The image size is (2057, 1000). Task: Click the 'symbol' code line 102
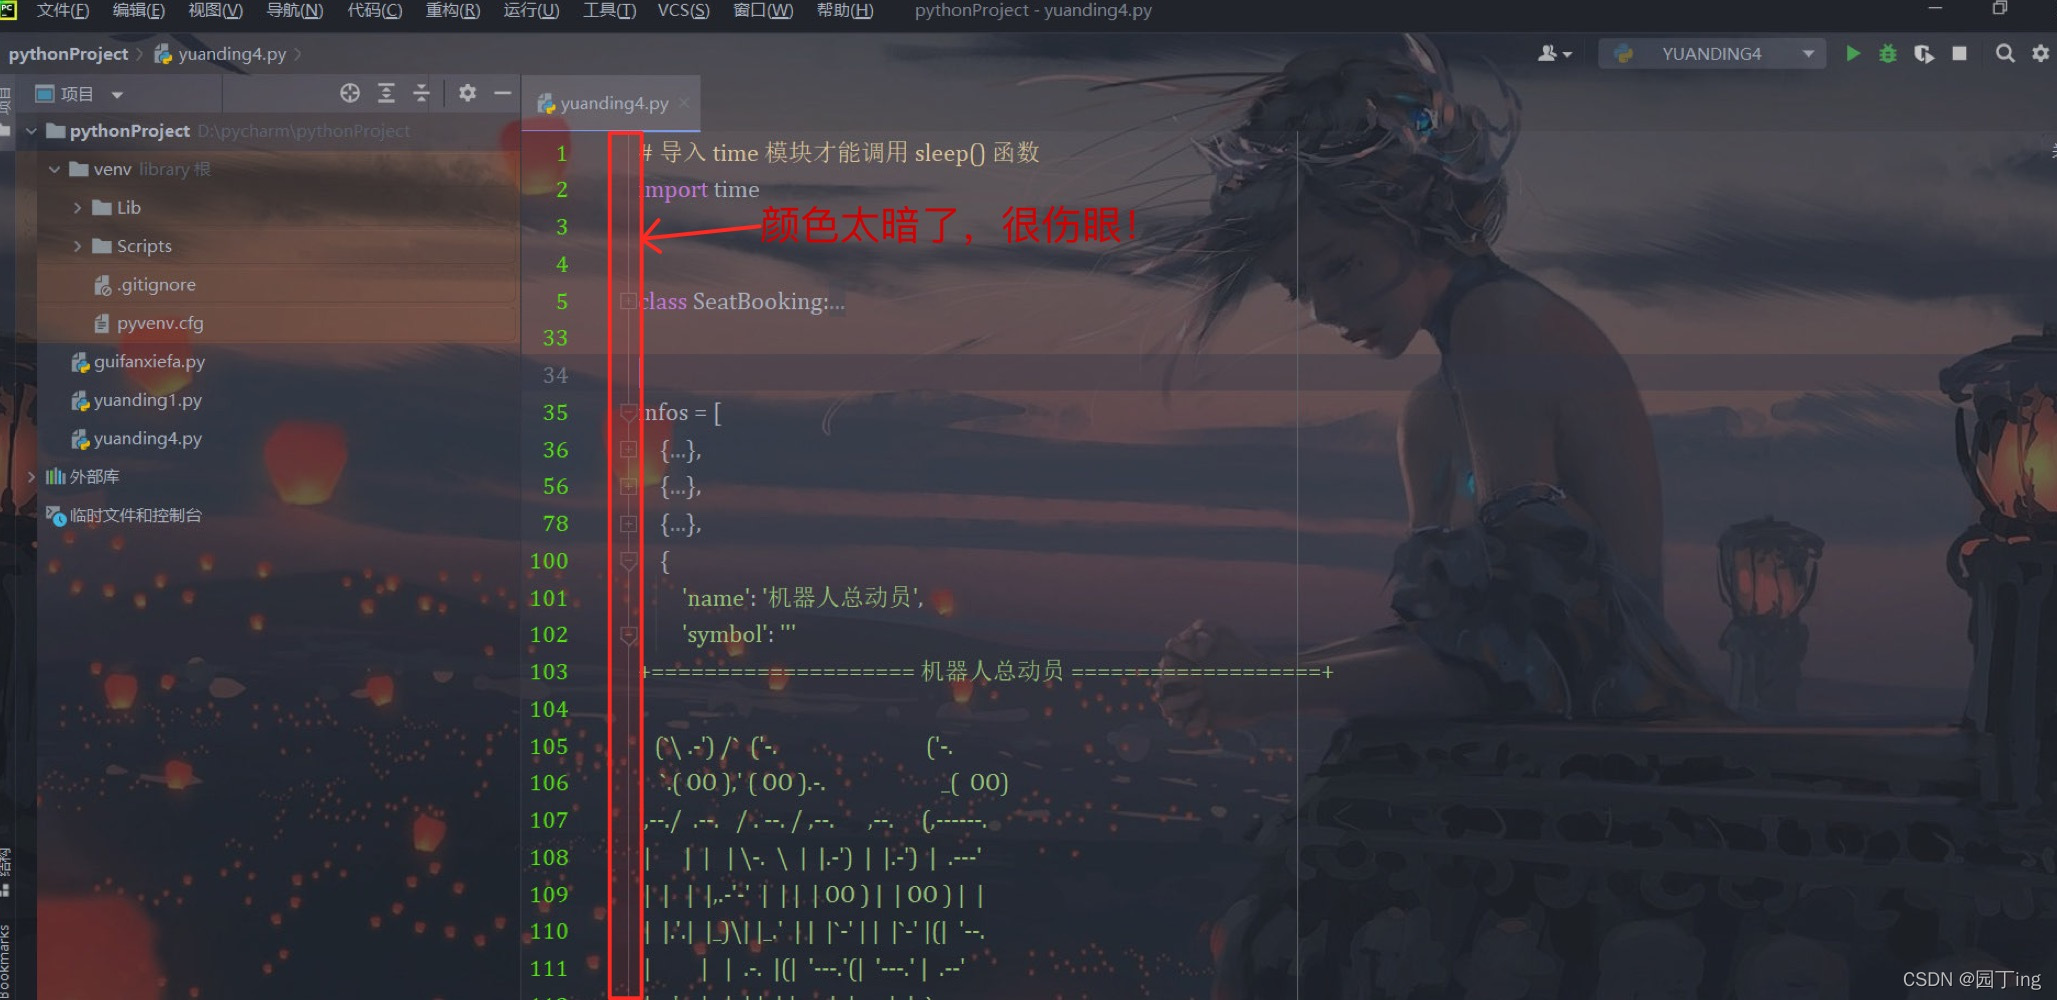pos(739,635)
